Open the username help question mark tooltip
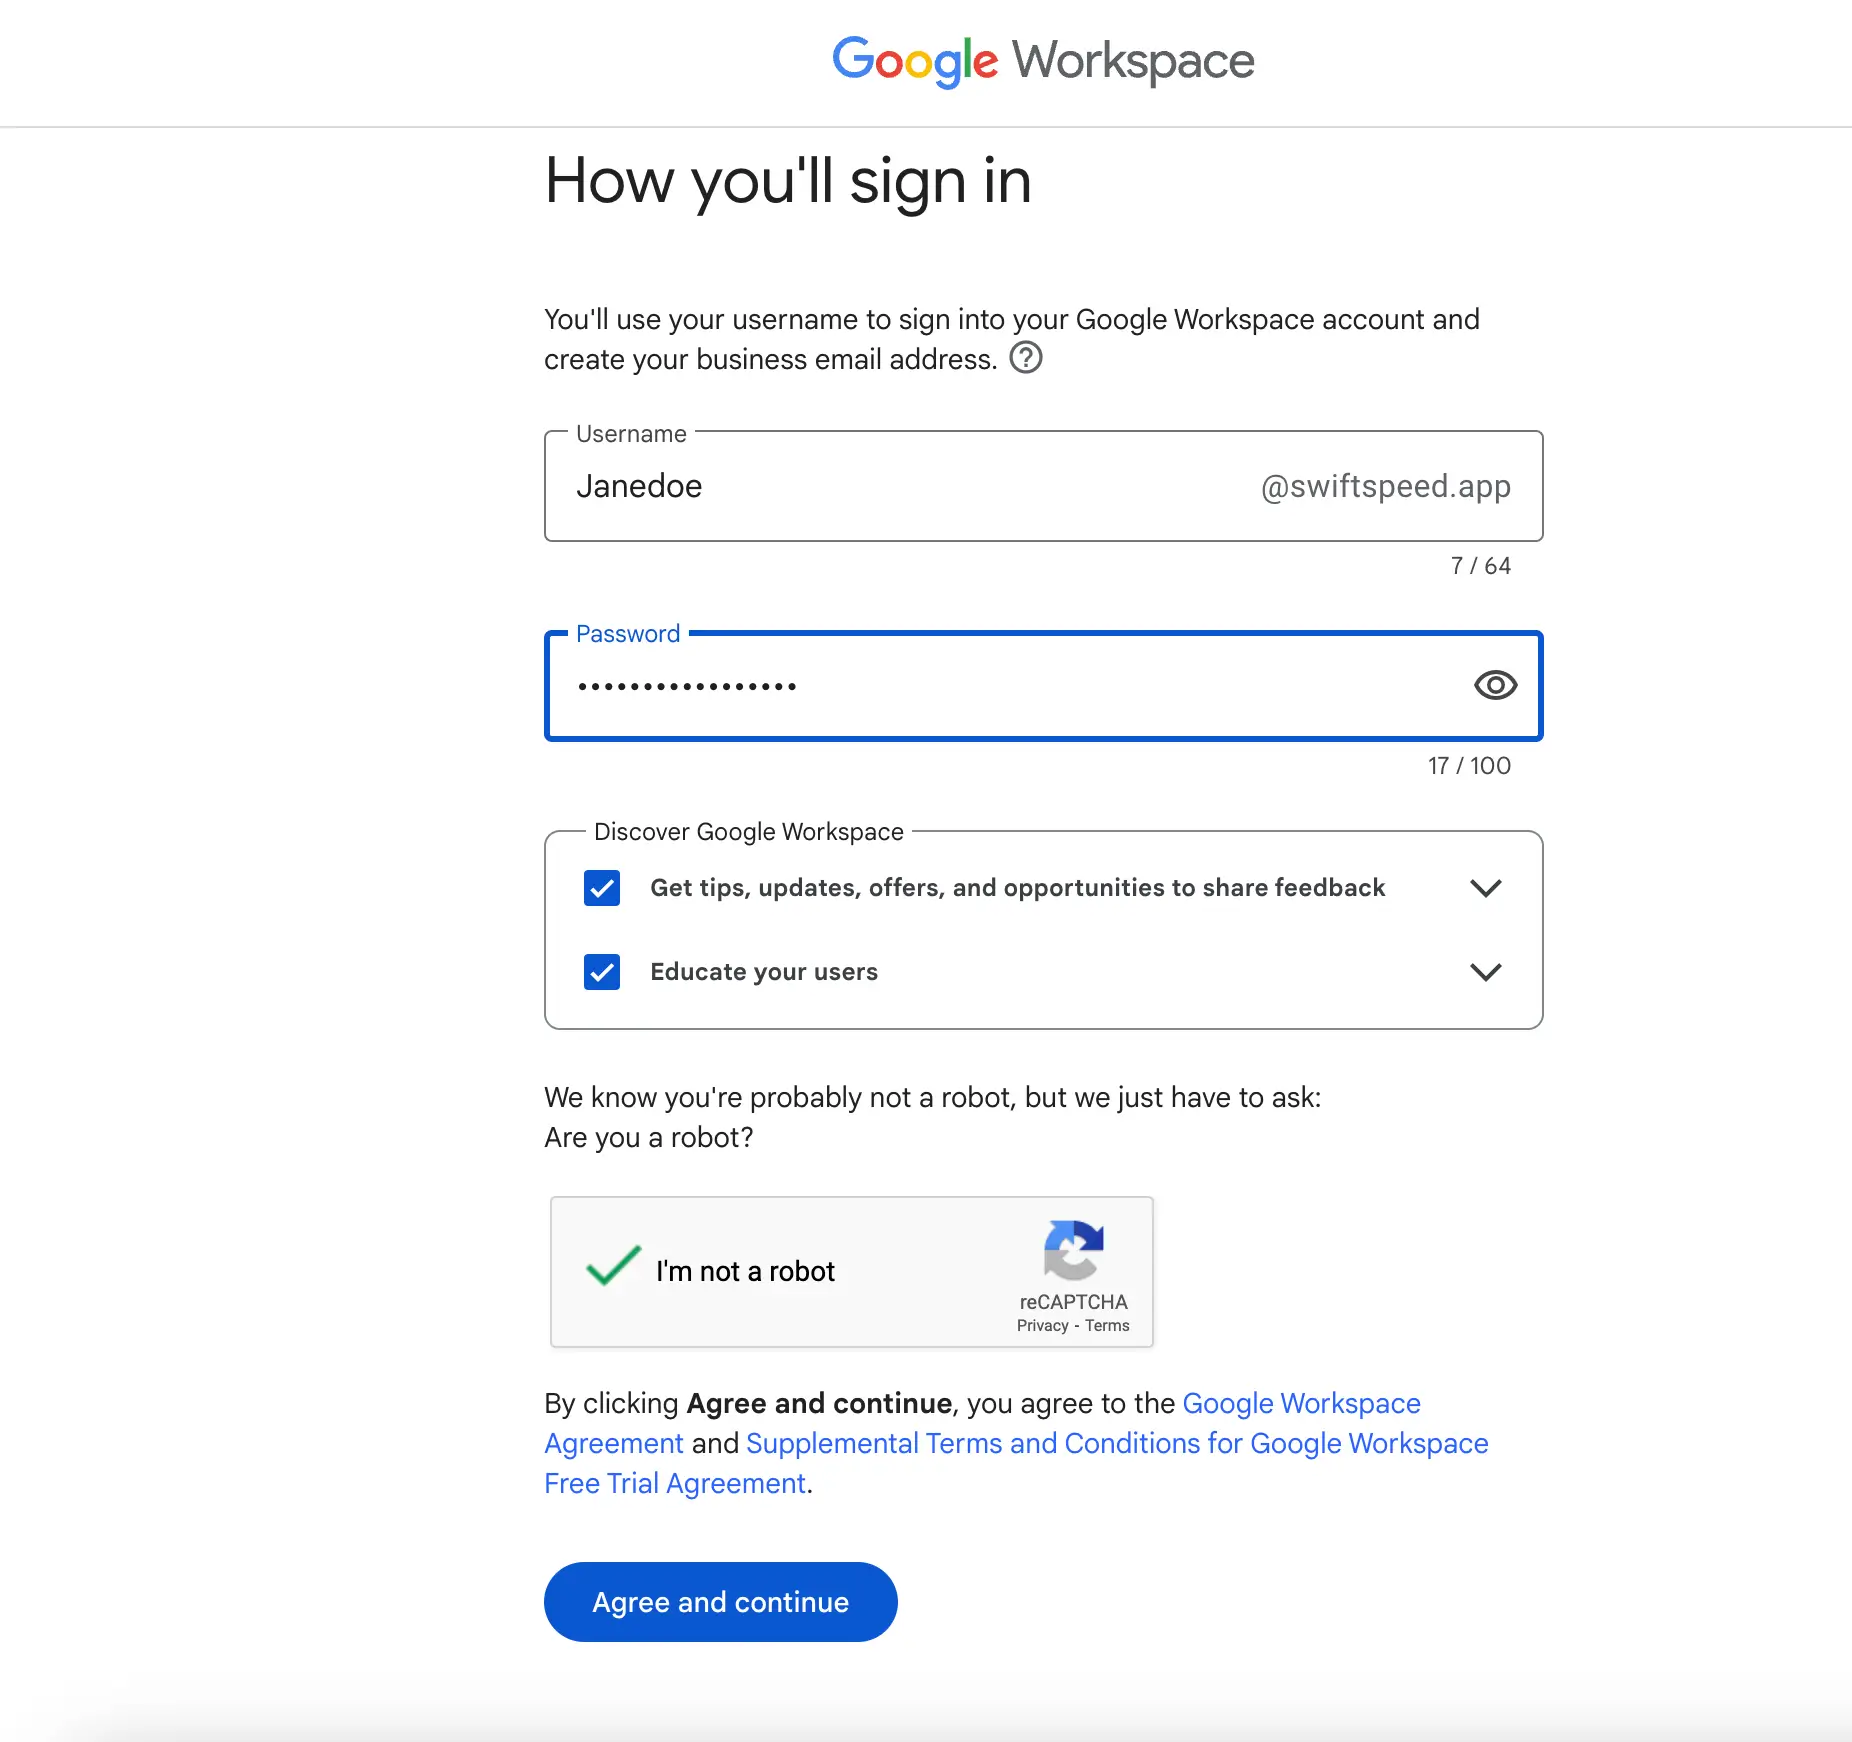The width and height of the screenshot is (1852, 1742). (1028, 359)
